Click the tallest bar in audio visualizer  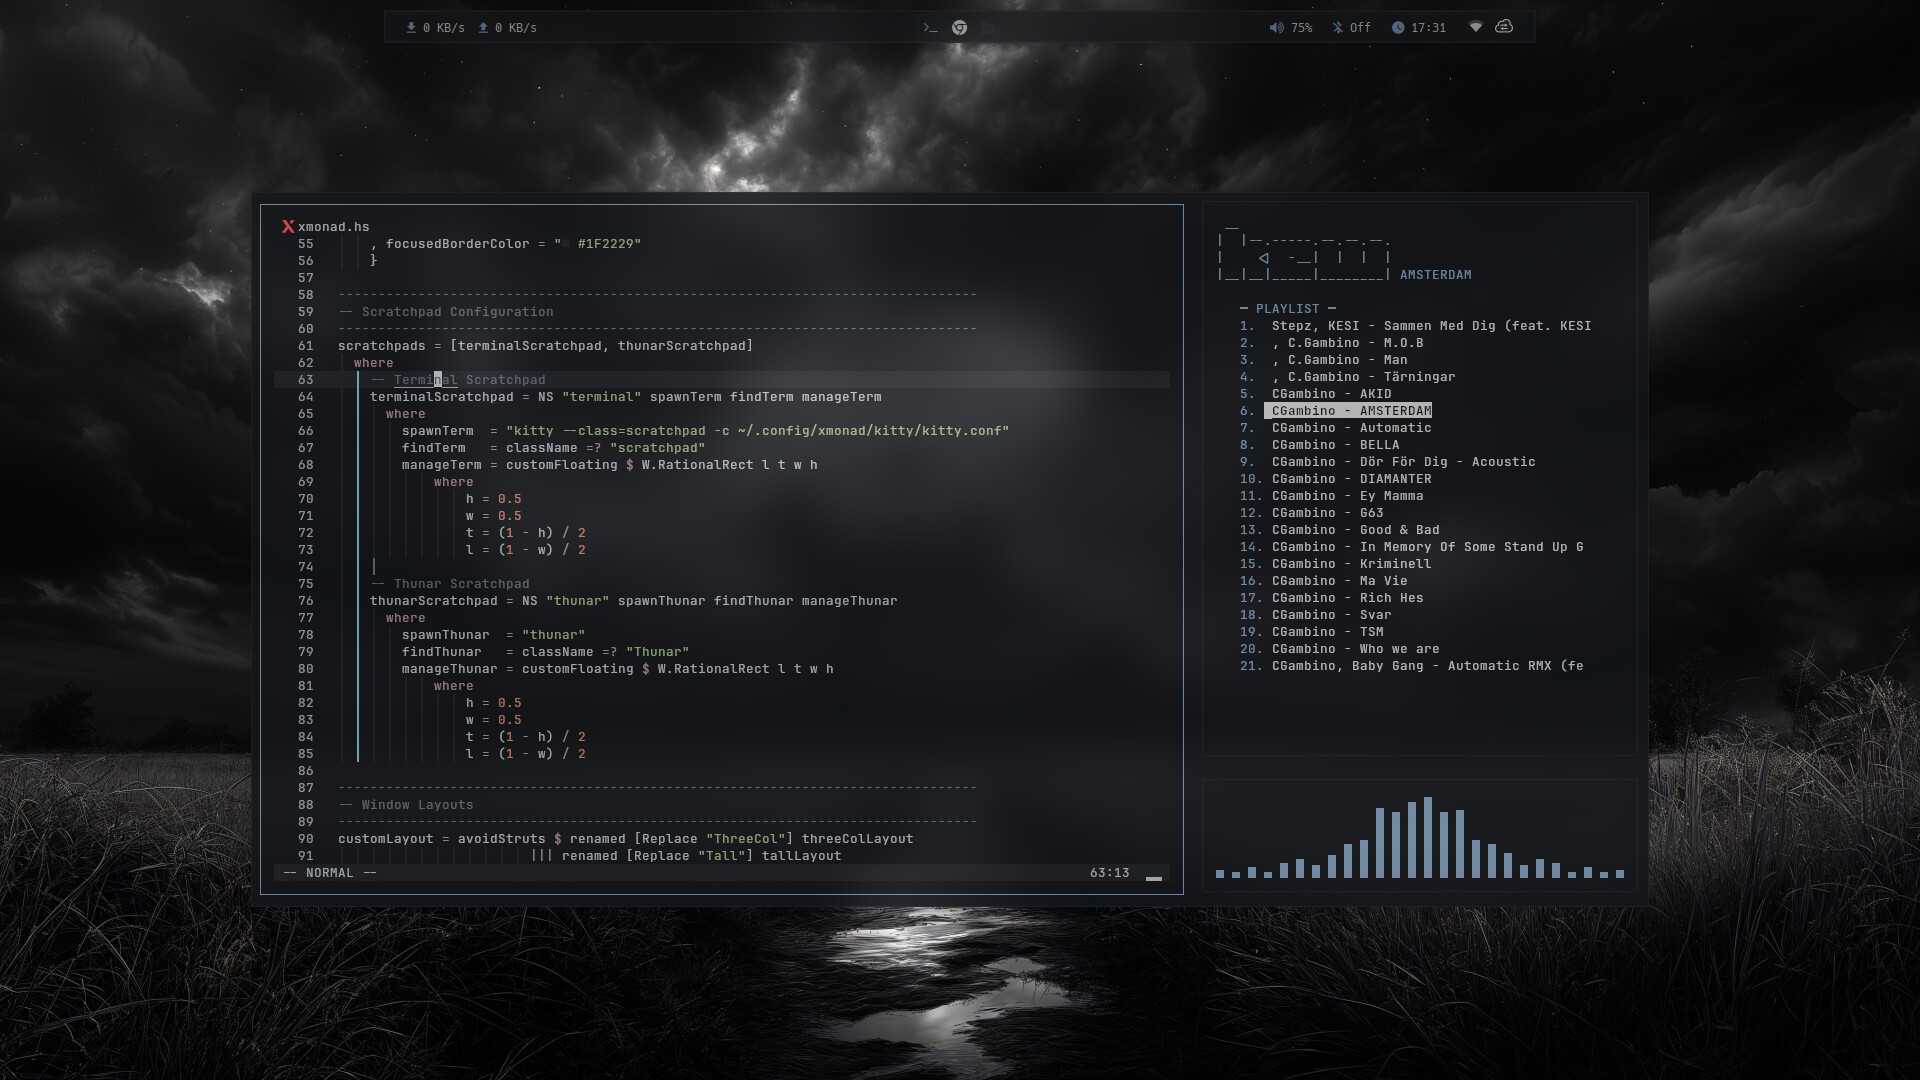pyautogui.click(x=1428, y=837)
